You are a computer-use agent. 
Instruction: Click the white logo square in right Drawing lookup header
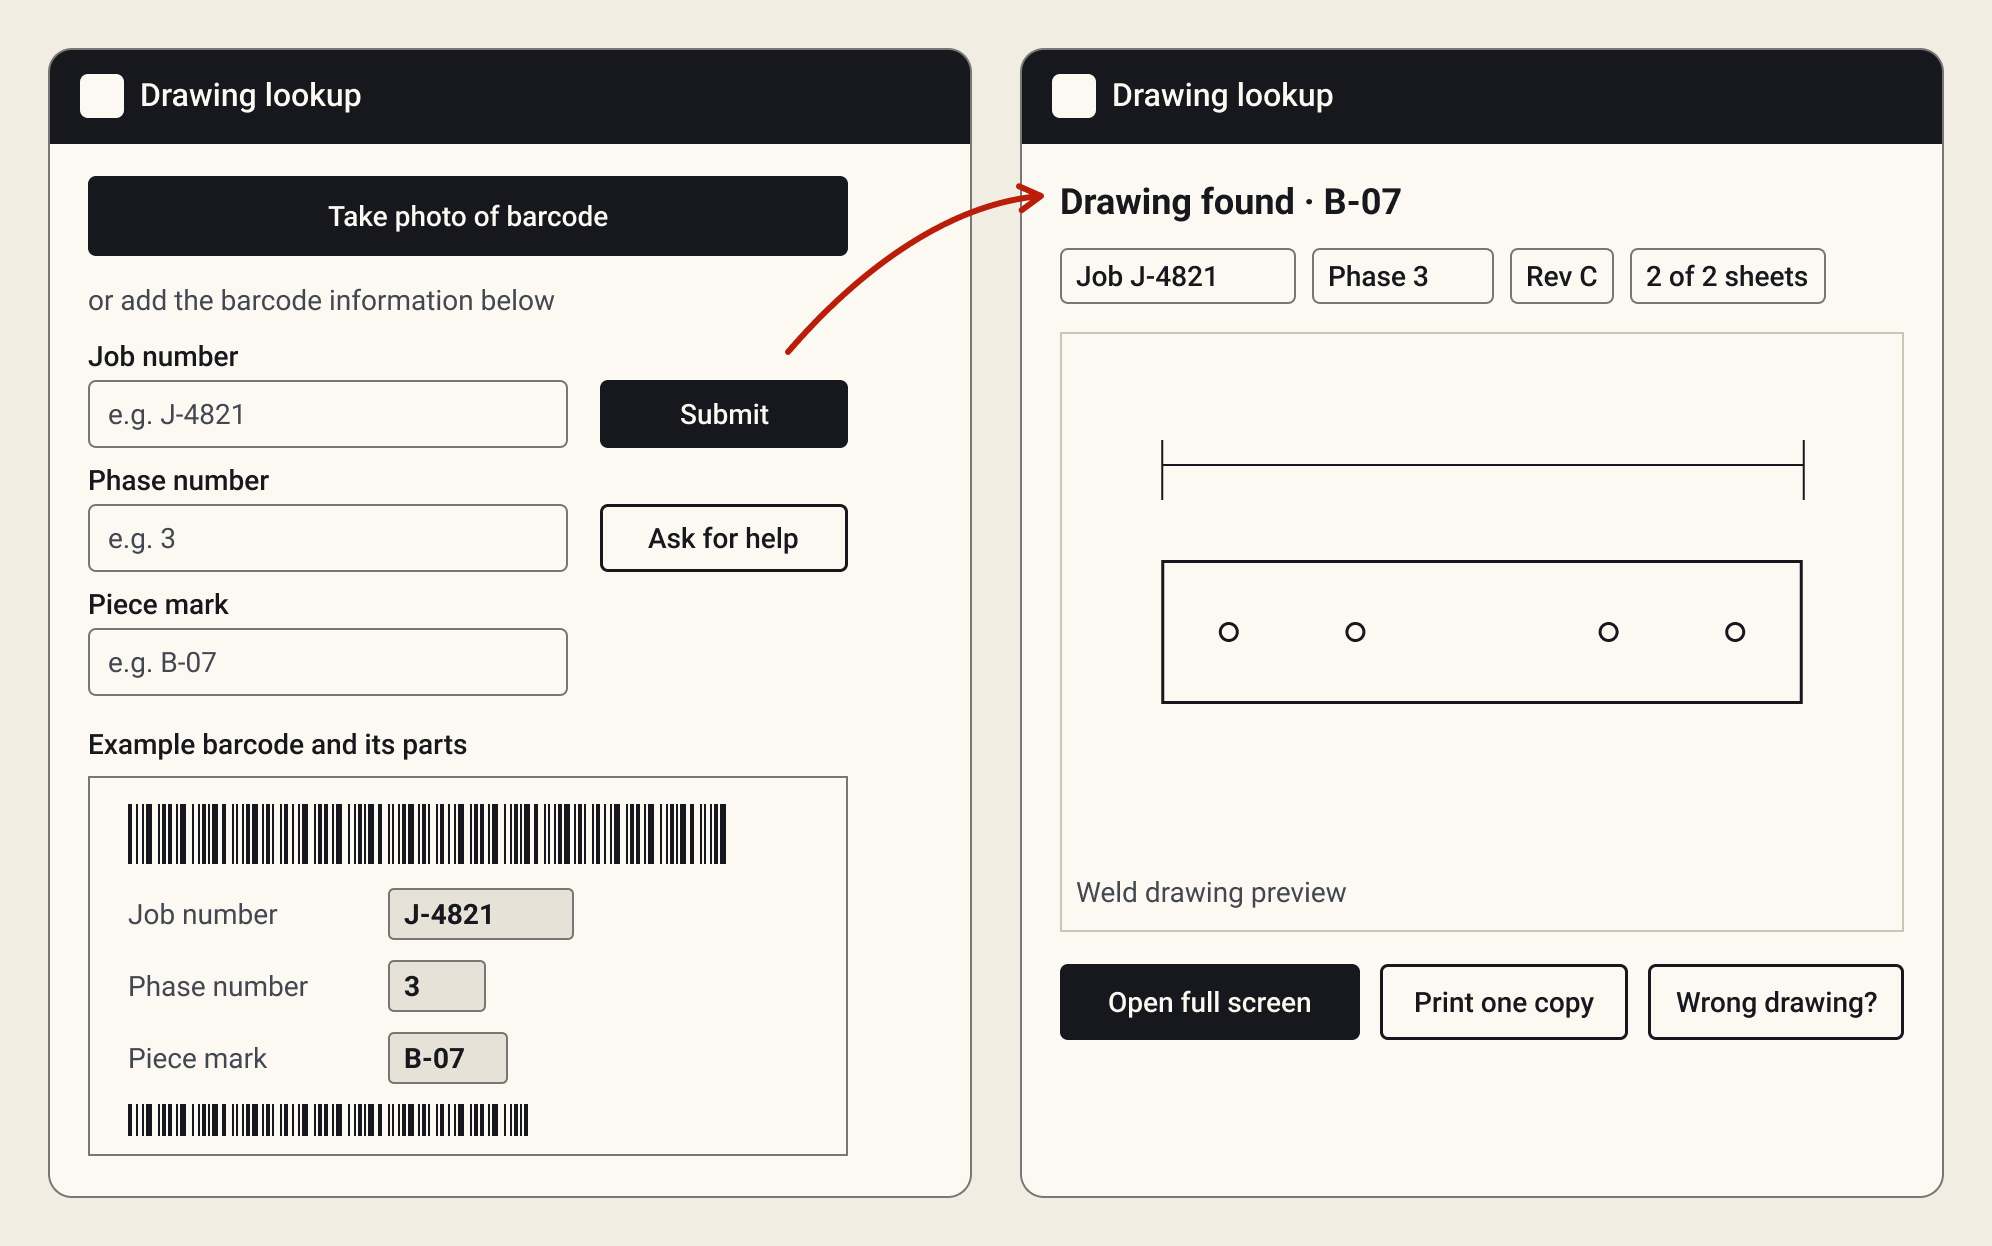(1074, 96)
